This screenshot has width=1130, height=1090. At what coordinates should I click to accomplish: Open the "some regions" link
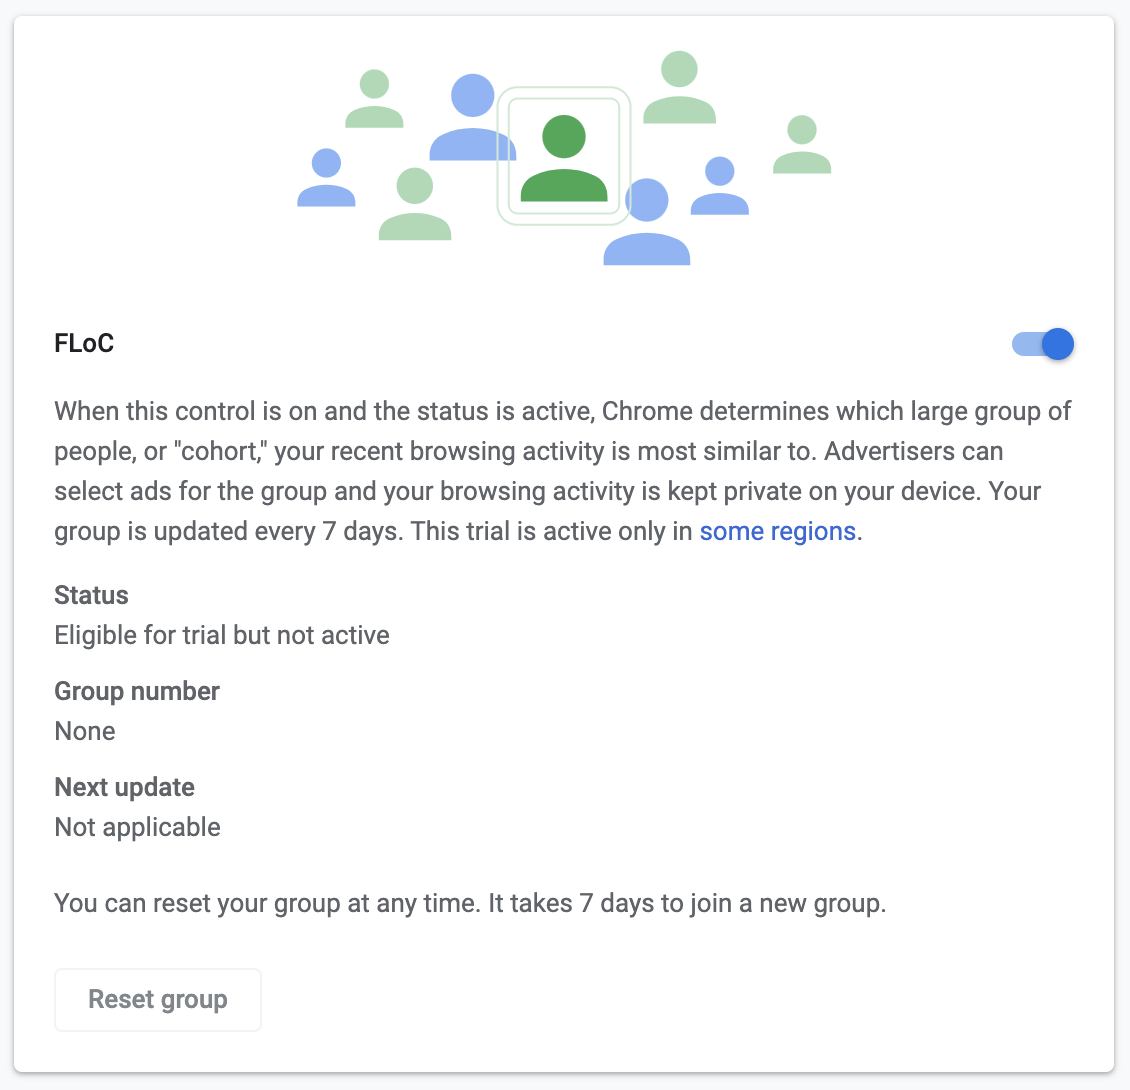[x=777, y=531]
